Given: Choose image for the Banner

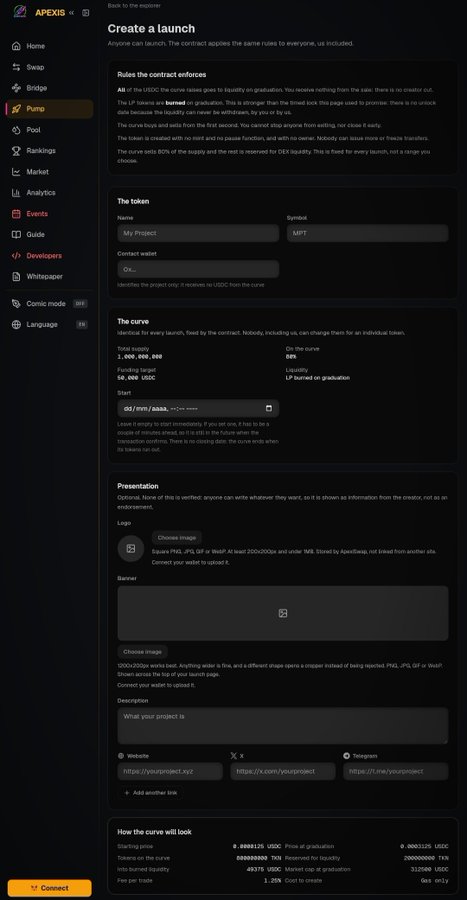Looking at the screenshot, I should point(142,651).
